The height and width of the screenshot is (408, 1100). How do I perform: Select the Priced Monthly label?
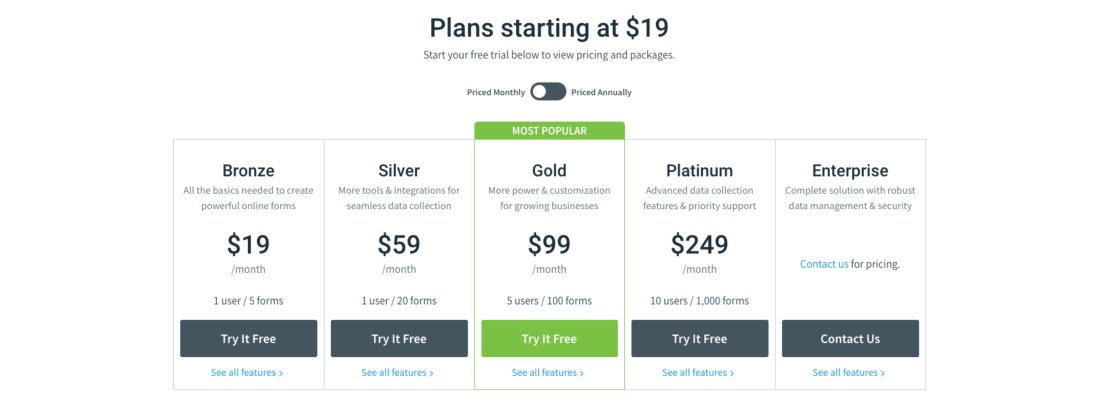pos(496,93)
